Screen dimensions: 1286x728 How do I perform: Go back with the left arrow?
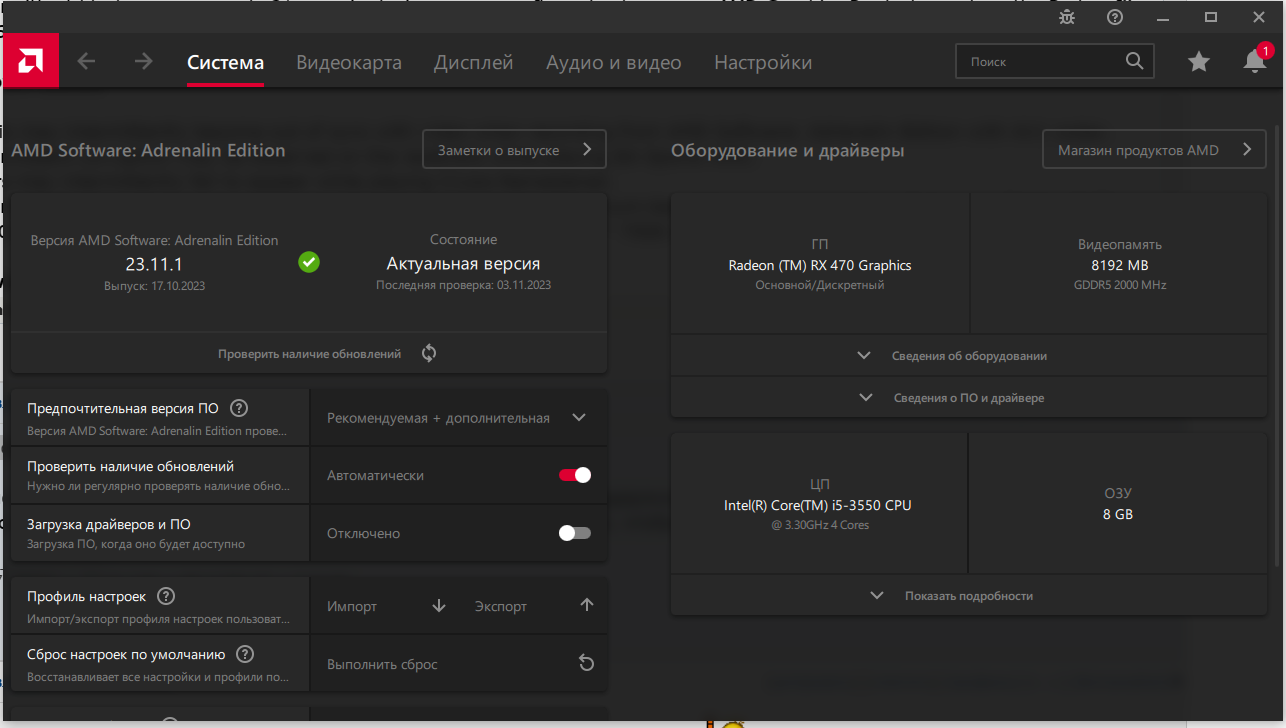coord(87,62)
